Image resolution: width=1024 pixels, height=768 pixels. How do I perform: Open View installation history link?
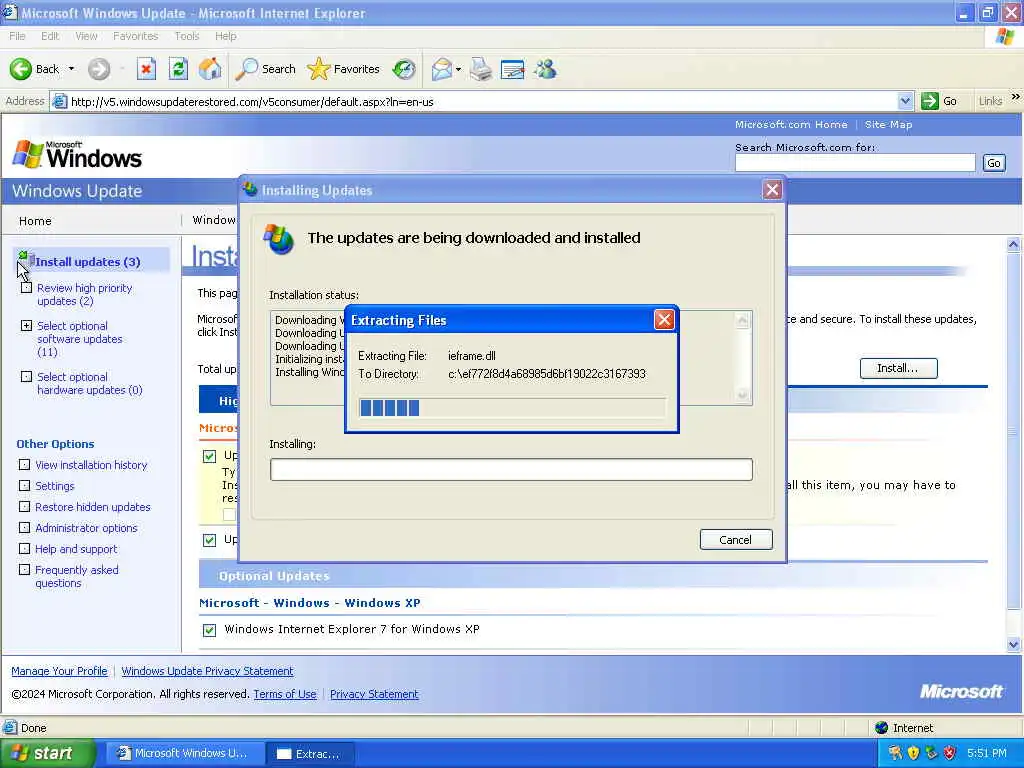[91, 465]
